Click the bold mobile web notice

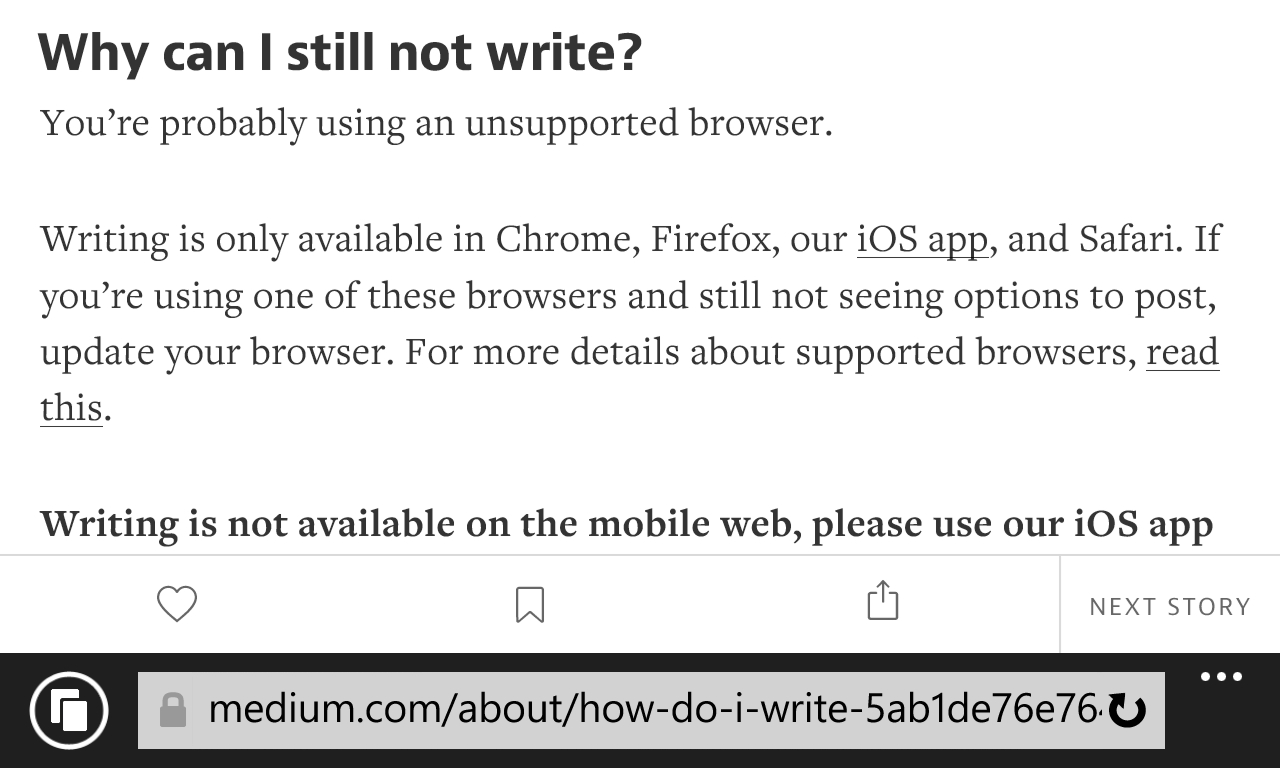[x=626, y=524]
